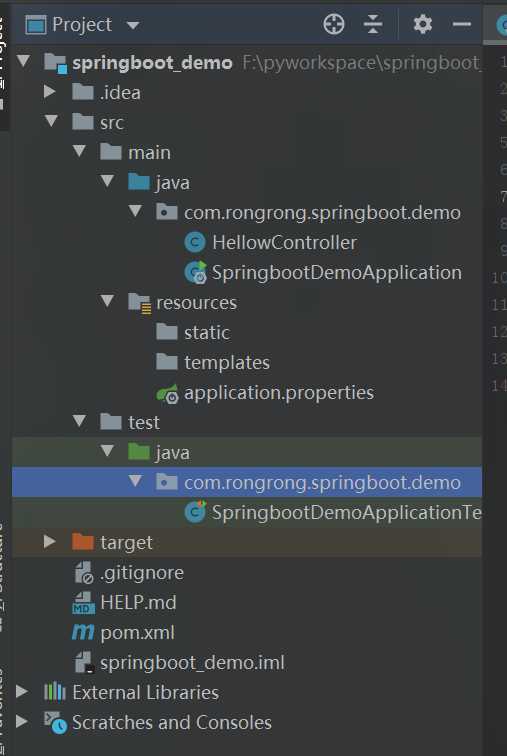Select the target folder label
Viewport: 507px width, 756px height.
[x=126, y=543]
